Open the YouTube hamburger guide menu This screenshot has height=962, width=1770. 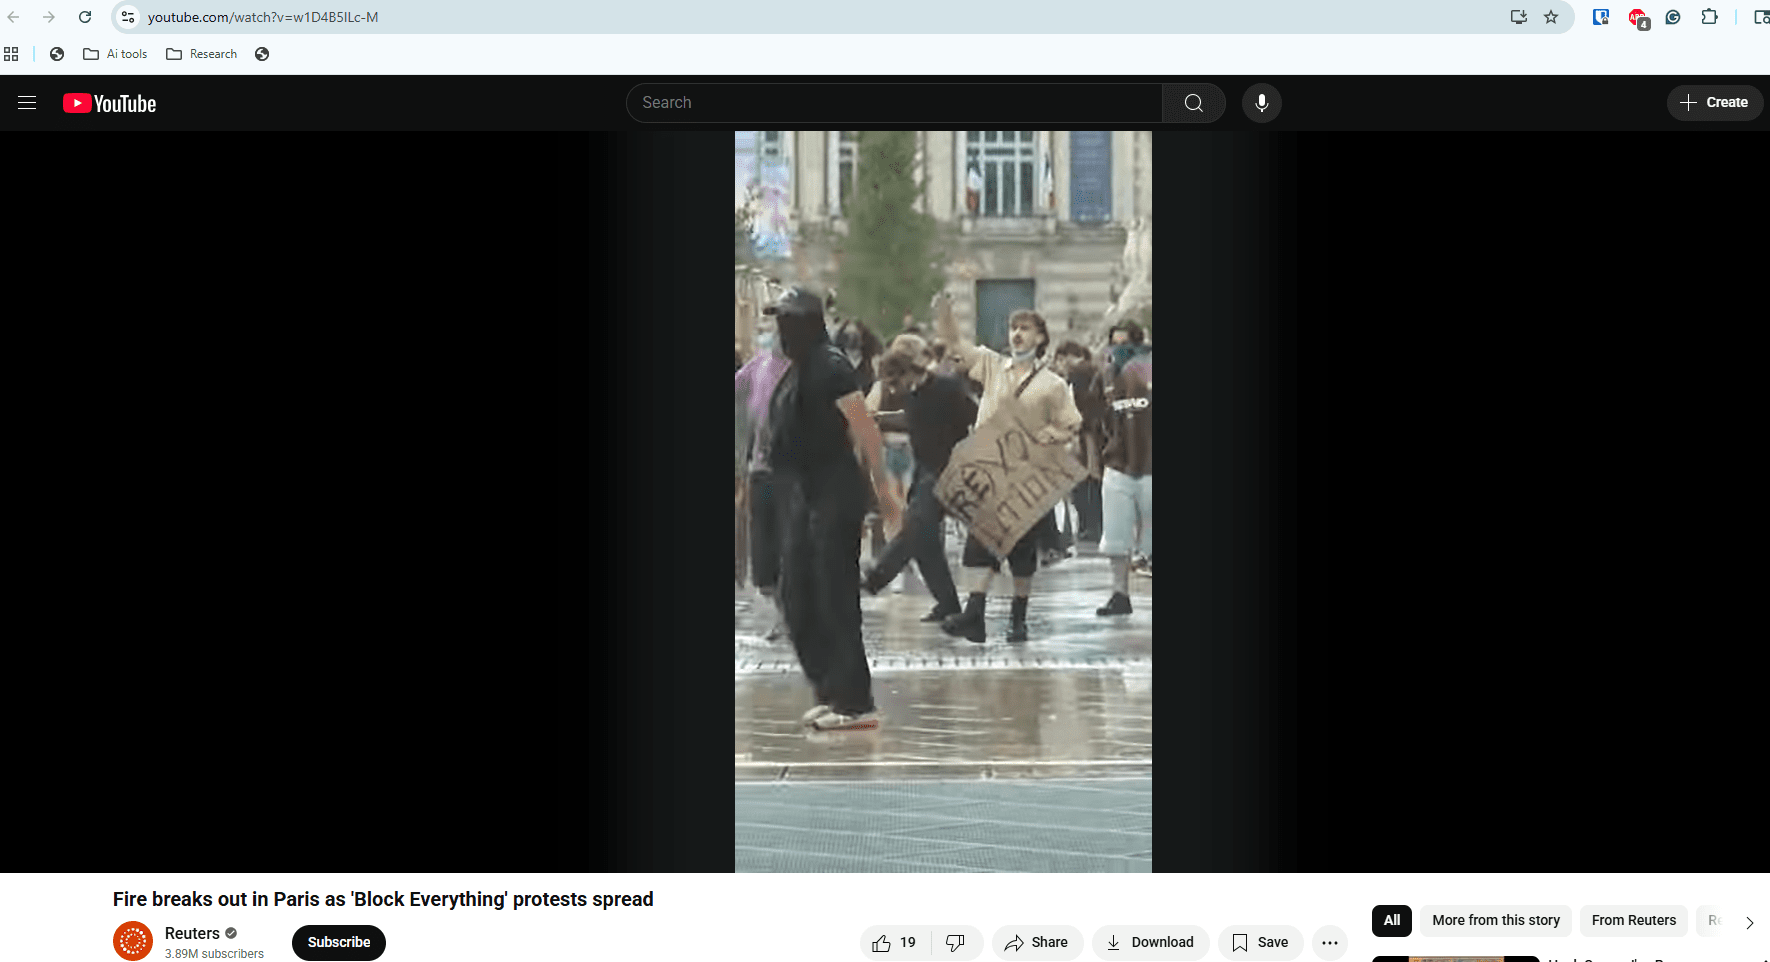coord(27,103)
